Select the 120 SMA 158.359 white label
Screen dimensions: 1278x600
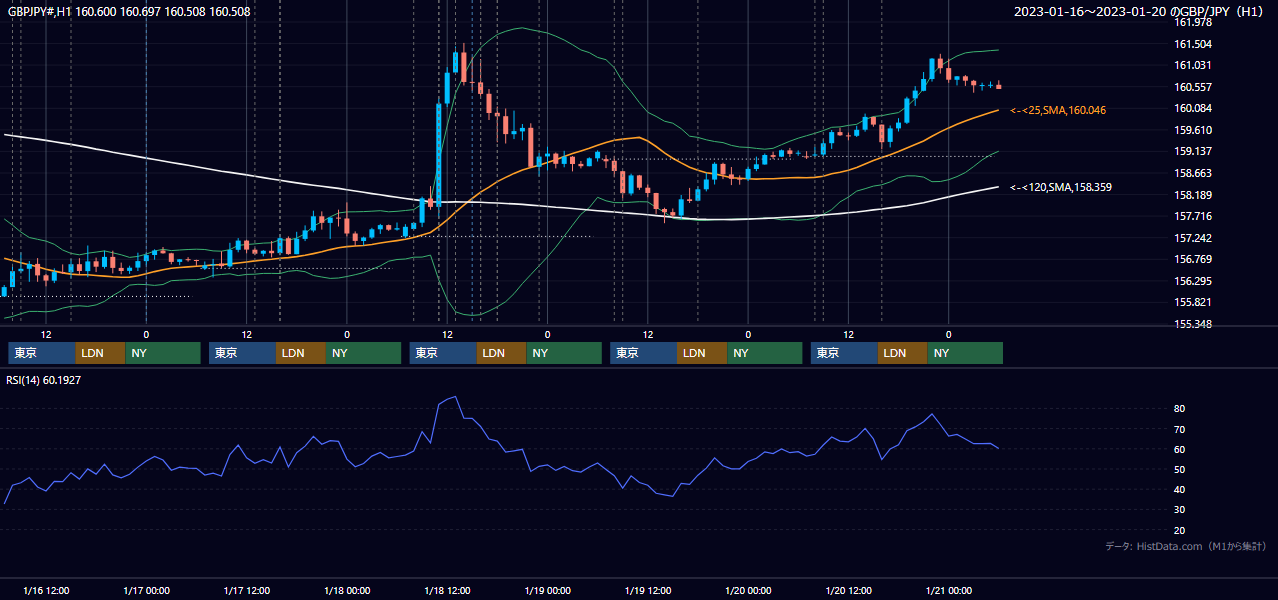coord(1061,187)
